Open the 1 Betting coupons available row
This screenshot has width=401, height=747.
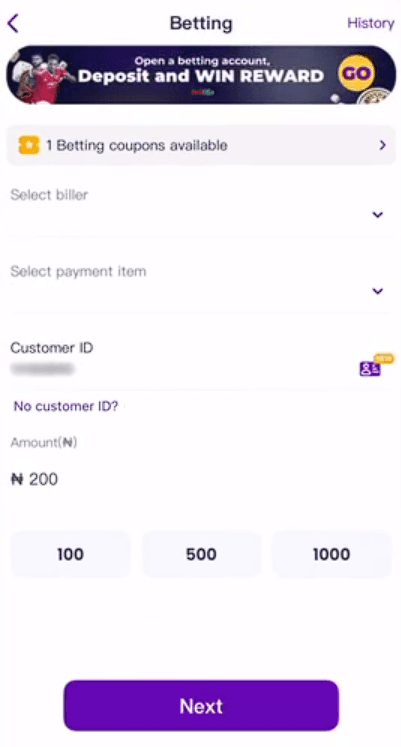pos(201,145)
